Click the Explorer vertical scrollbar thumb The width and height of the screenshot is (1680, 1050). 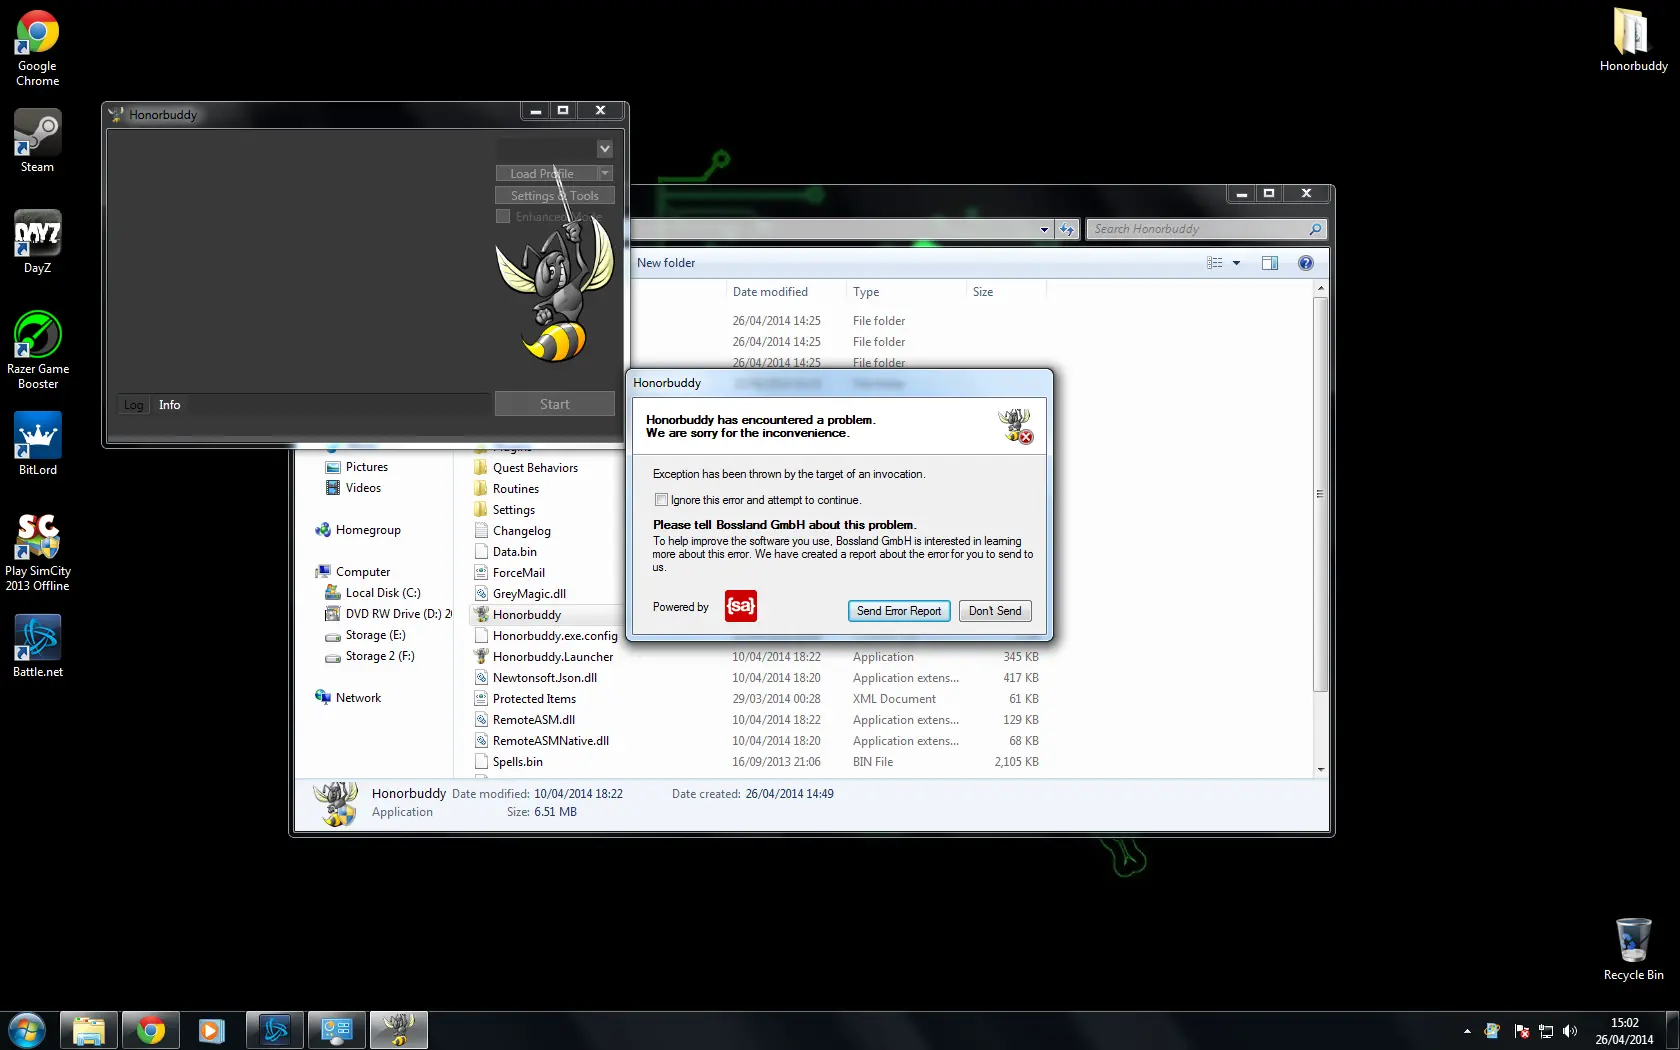coord(1320,494)
